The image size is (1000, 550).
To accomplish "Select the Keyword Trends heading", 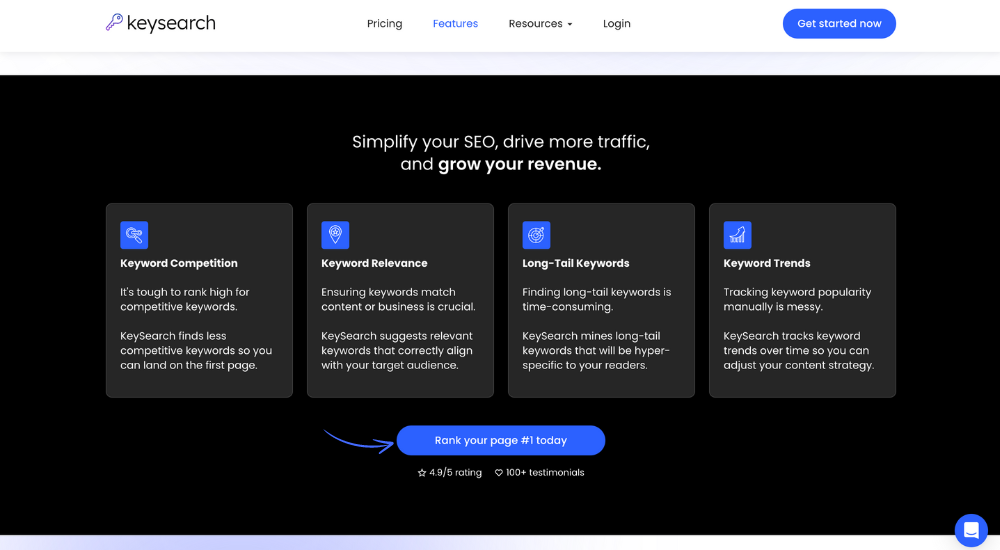I will tap(767, 263).
